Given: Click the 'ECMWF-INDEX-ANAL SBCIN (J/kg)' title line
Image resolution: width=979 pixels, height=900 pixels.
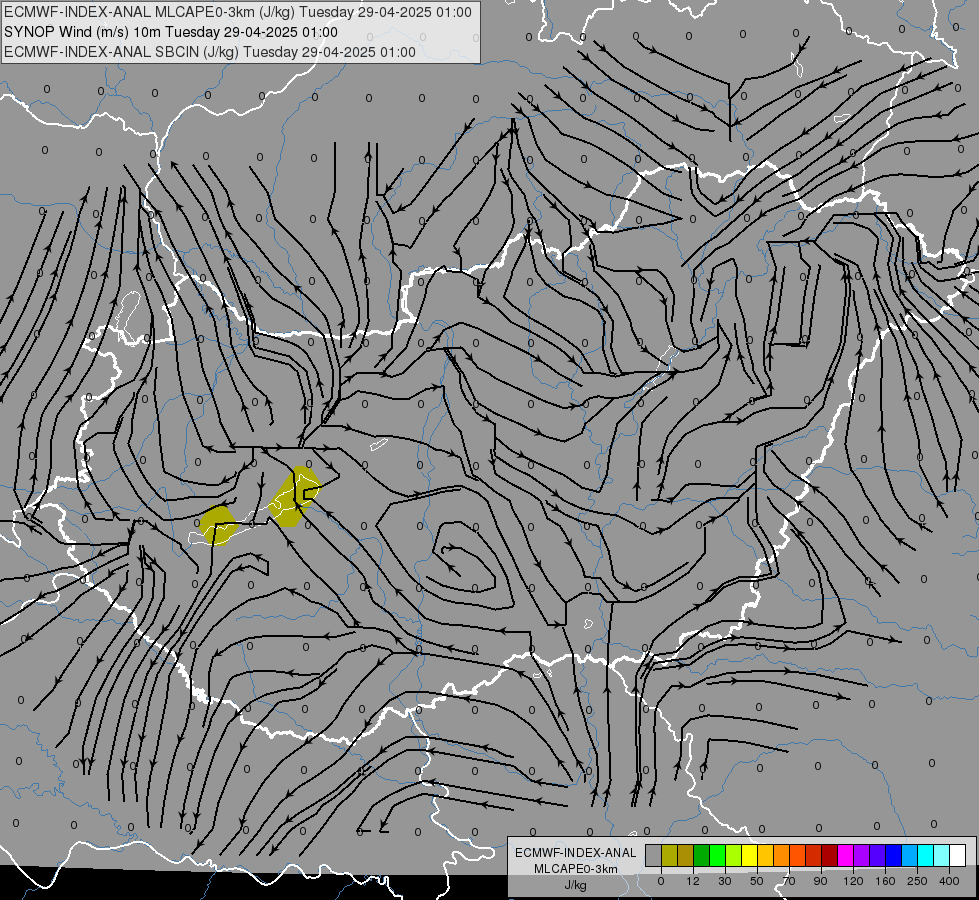Looking at the screenshot, I should pyautogui.click(x=210, y=52).
